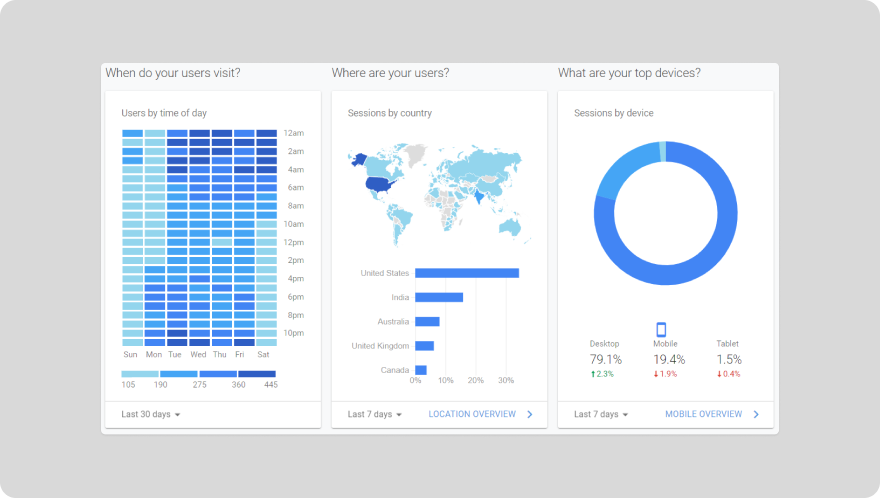Click the United States on world map
Image resolution: width=880 pixels, height=498 pixels.
381,184
